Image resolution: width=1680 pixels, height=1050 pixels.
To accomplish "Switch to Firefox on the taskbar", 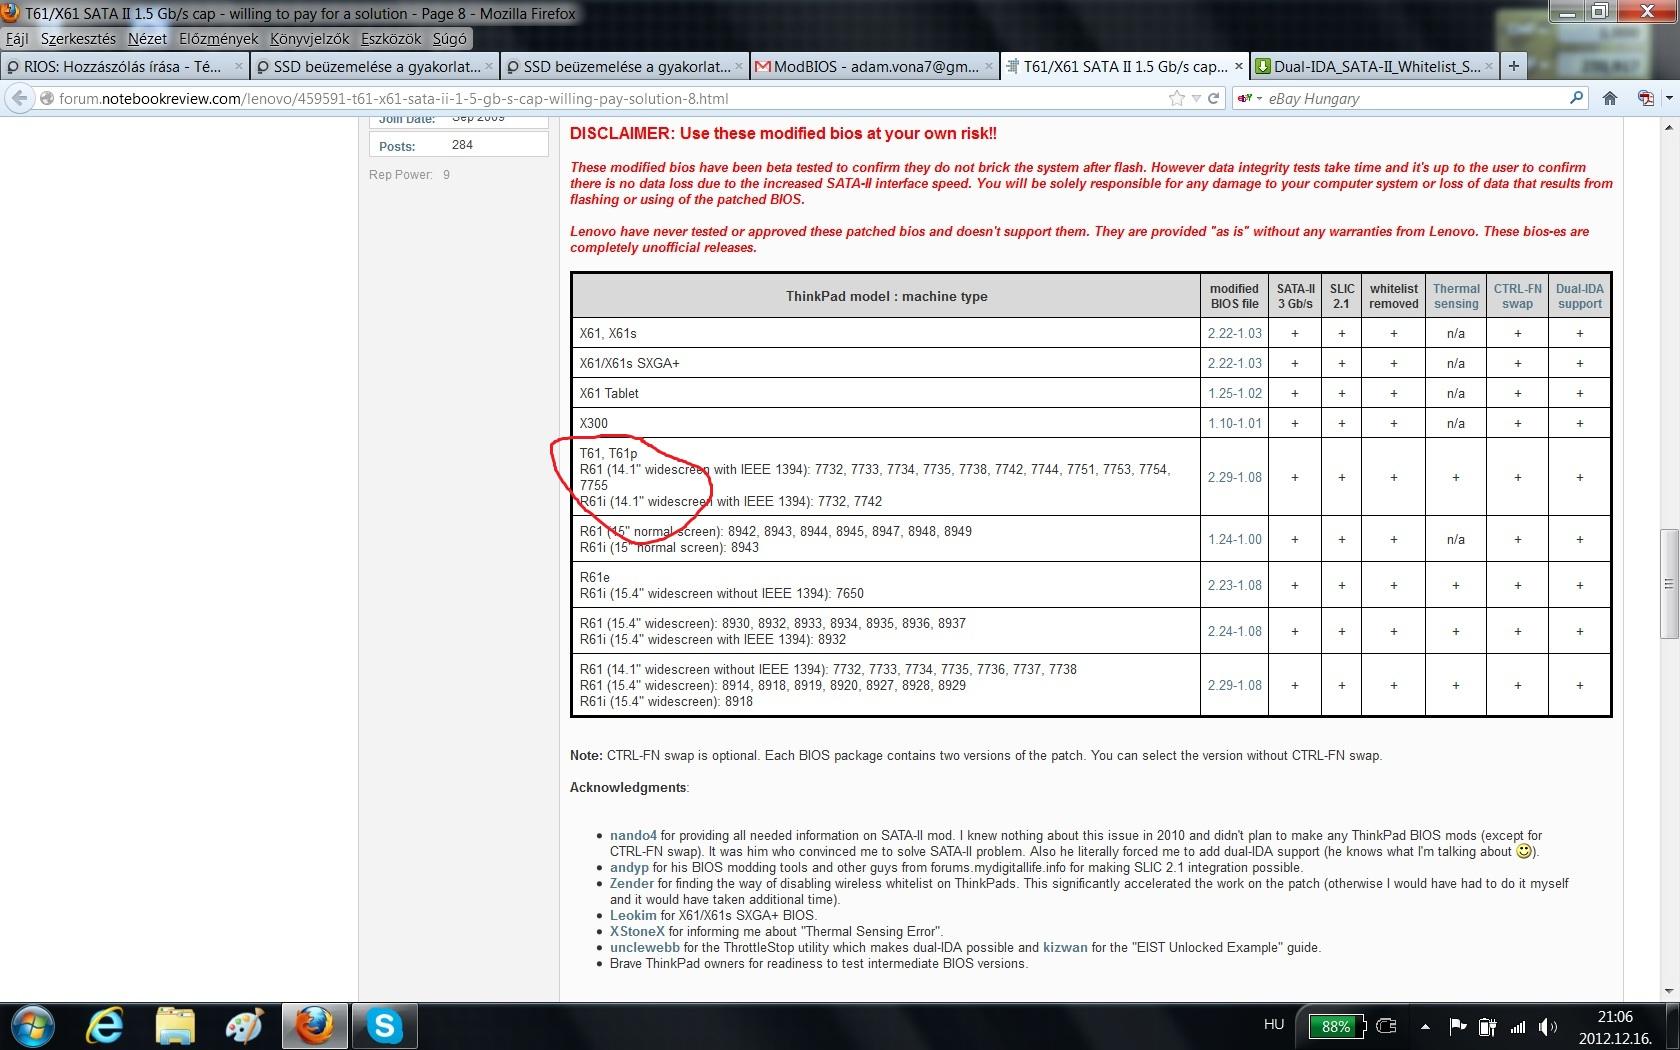I will [x=314, y=1026].
